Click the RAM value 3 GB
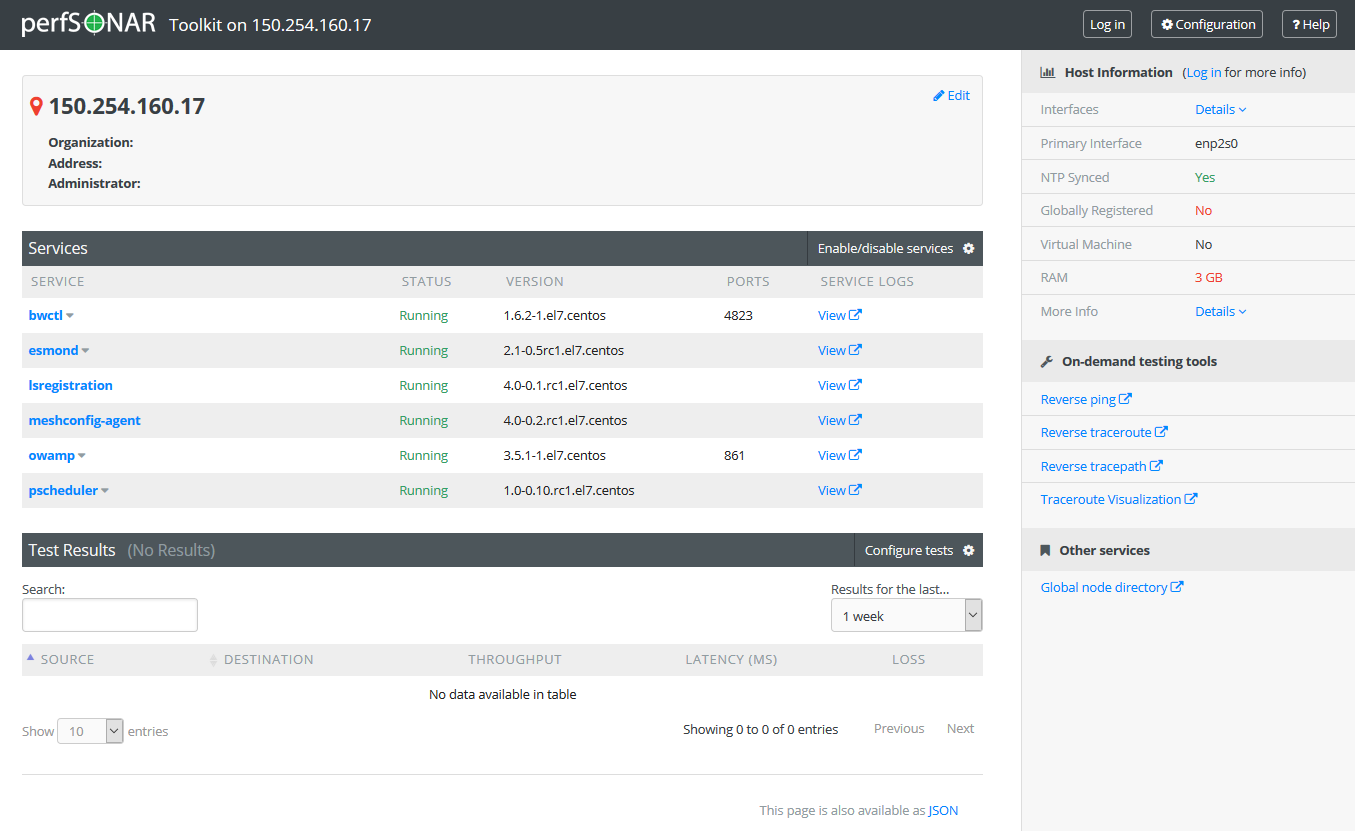1355x831 pixels. (1208, 277)
